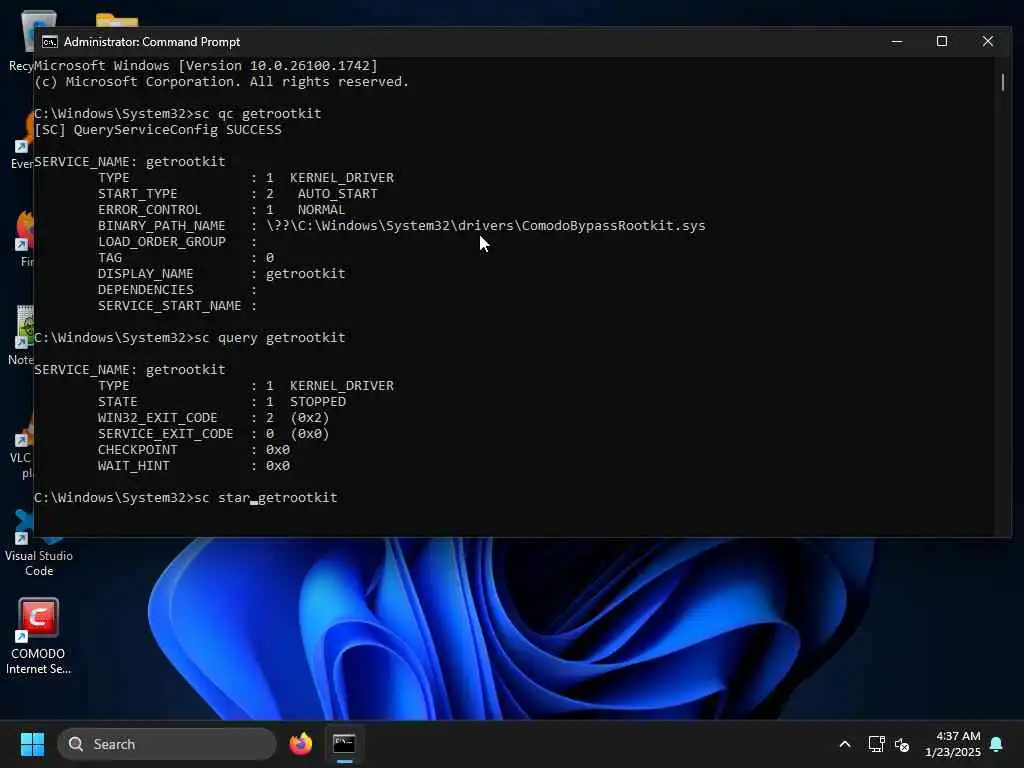The width and height of the screenshot is (1024, 768).
Task: Click the muted volume tray icon
Action: click(902, 744)
